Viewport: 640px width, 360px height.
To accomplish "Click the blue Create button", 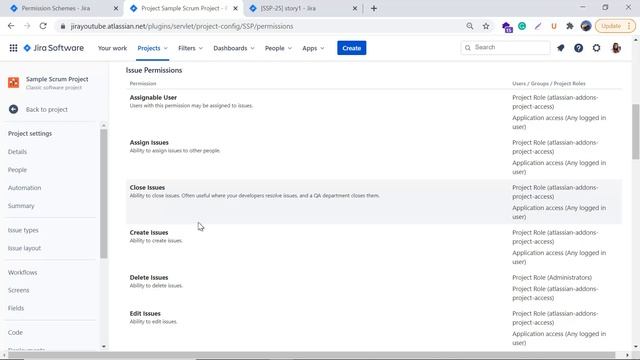I will coord(351,48).
